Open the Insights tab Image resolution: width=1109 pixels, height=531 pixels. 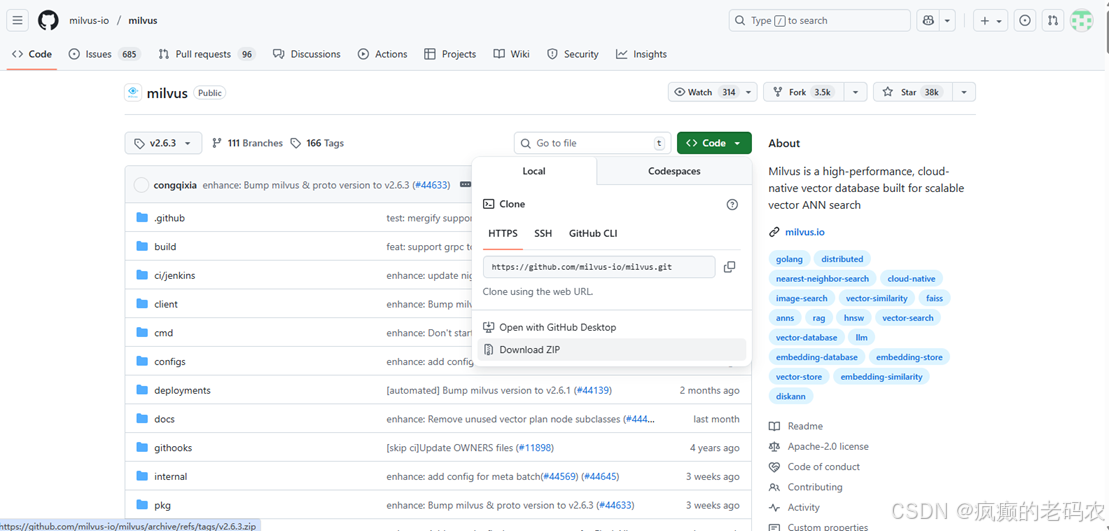[x=641, y=54]
